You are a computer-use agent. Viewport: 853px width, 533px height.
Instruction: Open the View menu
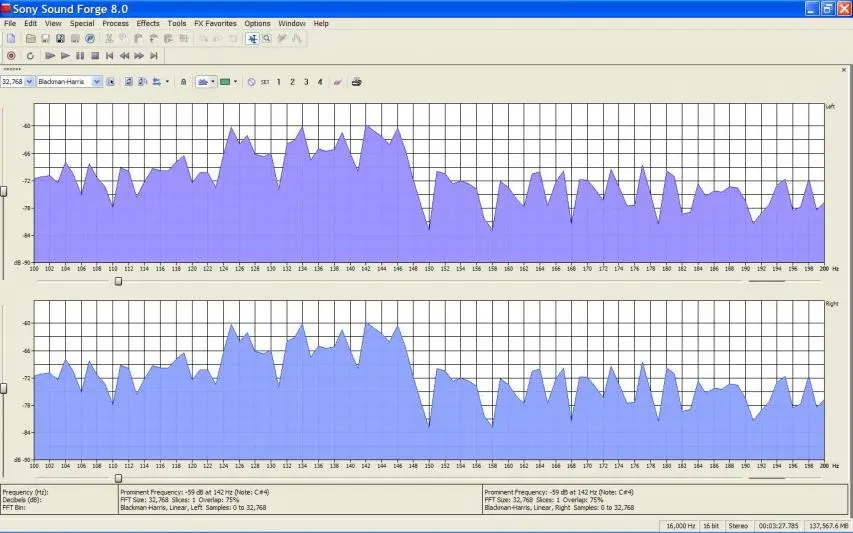coord(53,23)
